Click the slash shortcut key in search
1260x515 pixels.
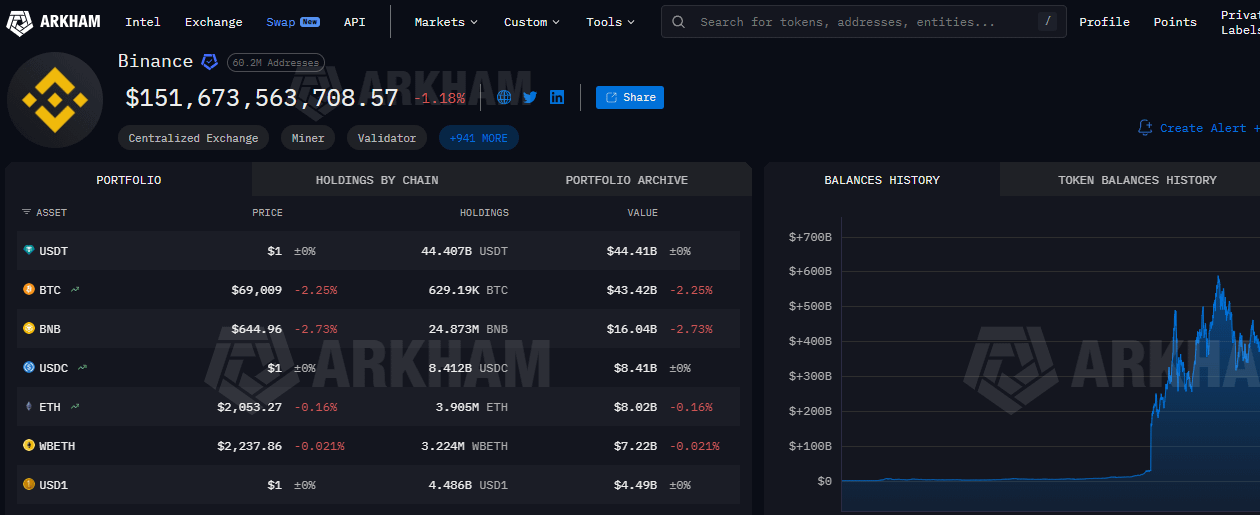[x=1047, y=21]
